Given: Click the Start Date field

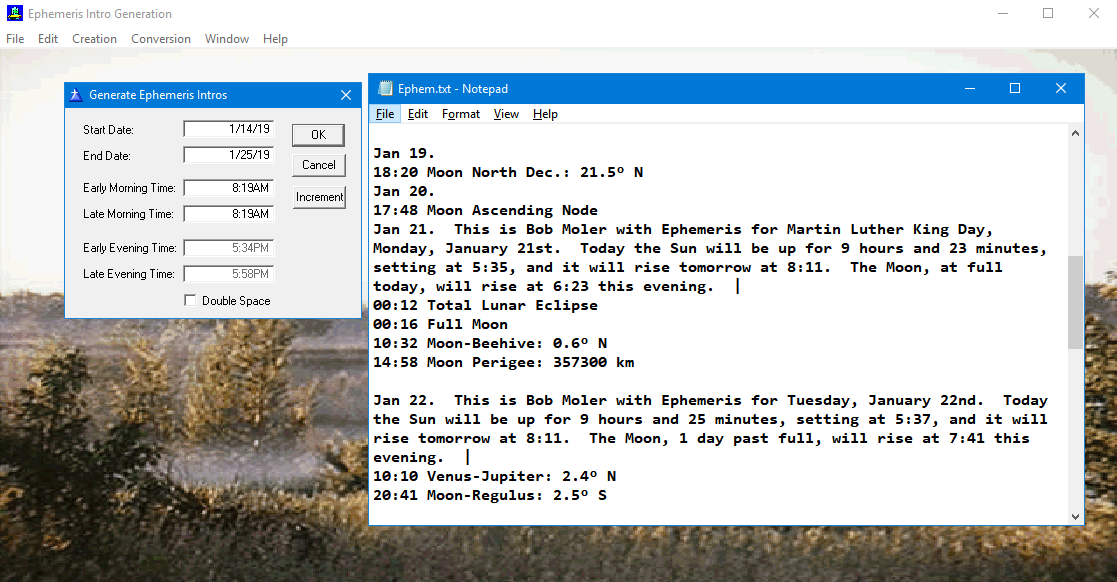Looking at the screenshot, I should (229, 130).
